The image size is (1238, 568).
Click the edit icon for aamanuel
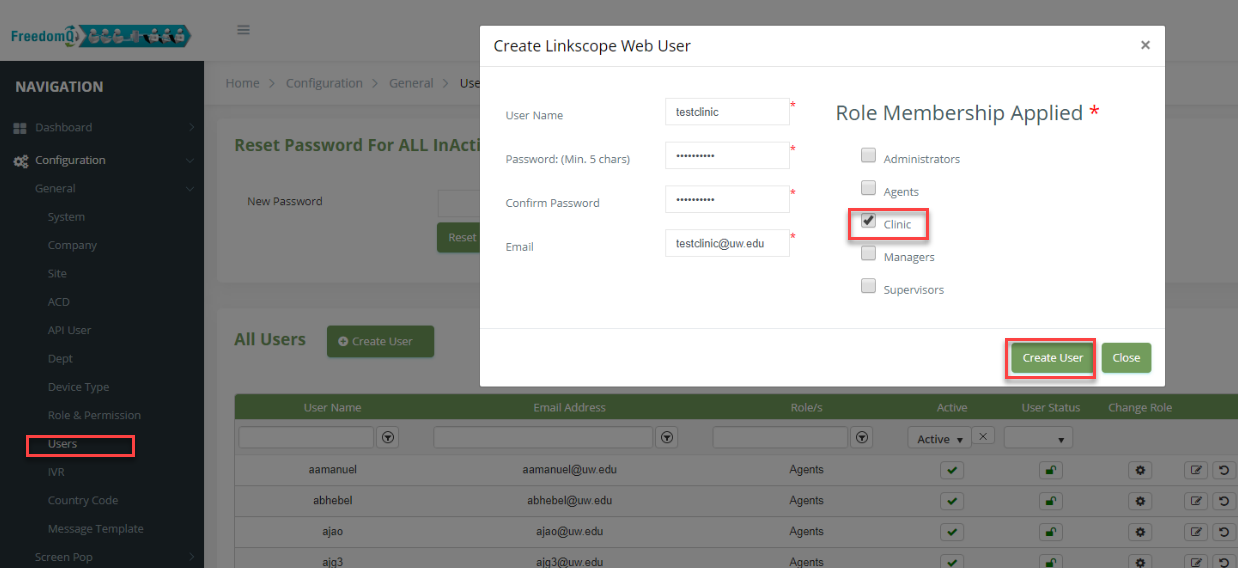tap(1195, 470)
